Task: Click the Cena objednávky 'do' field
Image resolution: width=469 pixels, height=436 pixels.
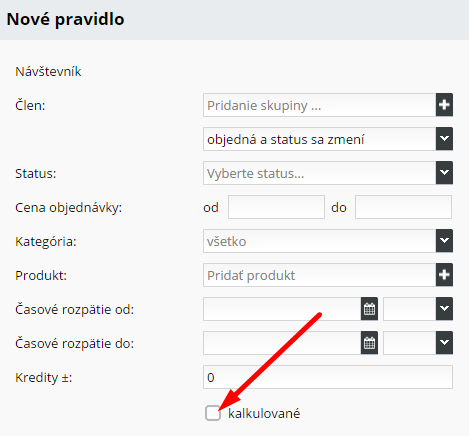Action: click(403, 207)
